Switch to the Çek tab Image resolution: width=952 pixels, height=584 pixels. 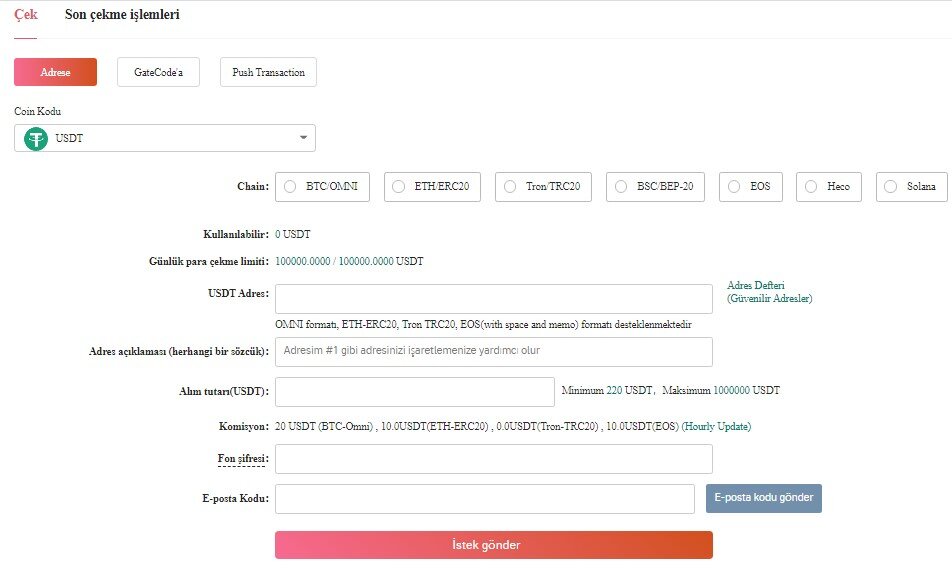click(x=26, y=16)
